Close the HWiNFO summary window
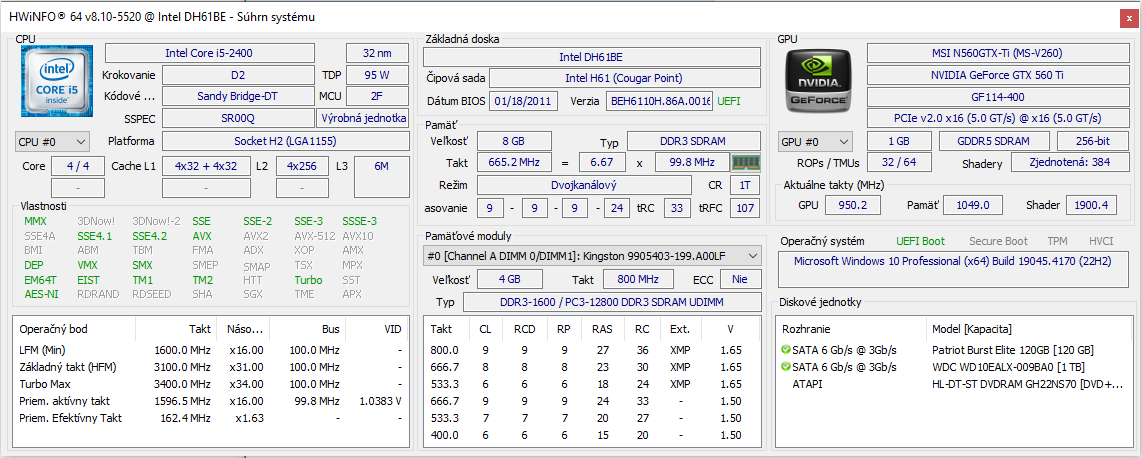This screenshot has width=1142, height=458. click(x=1130, y=17)
